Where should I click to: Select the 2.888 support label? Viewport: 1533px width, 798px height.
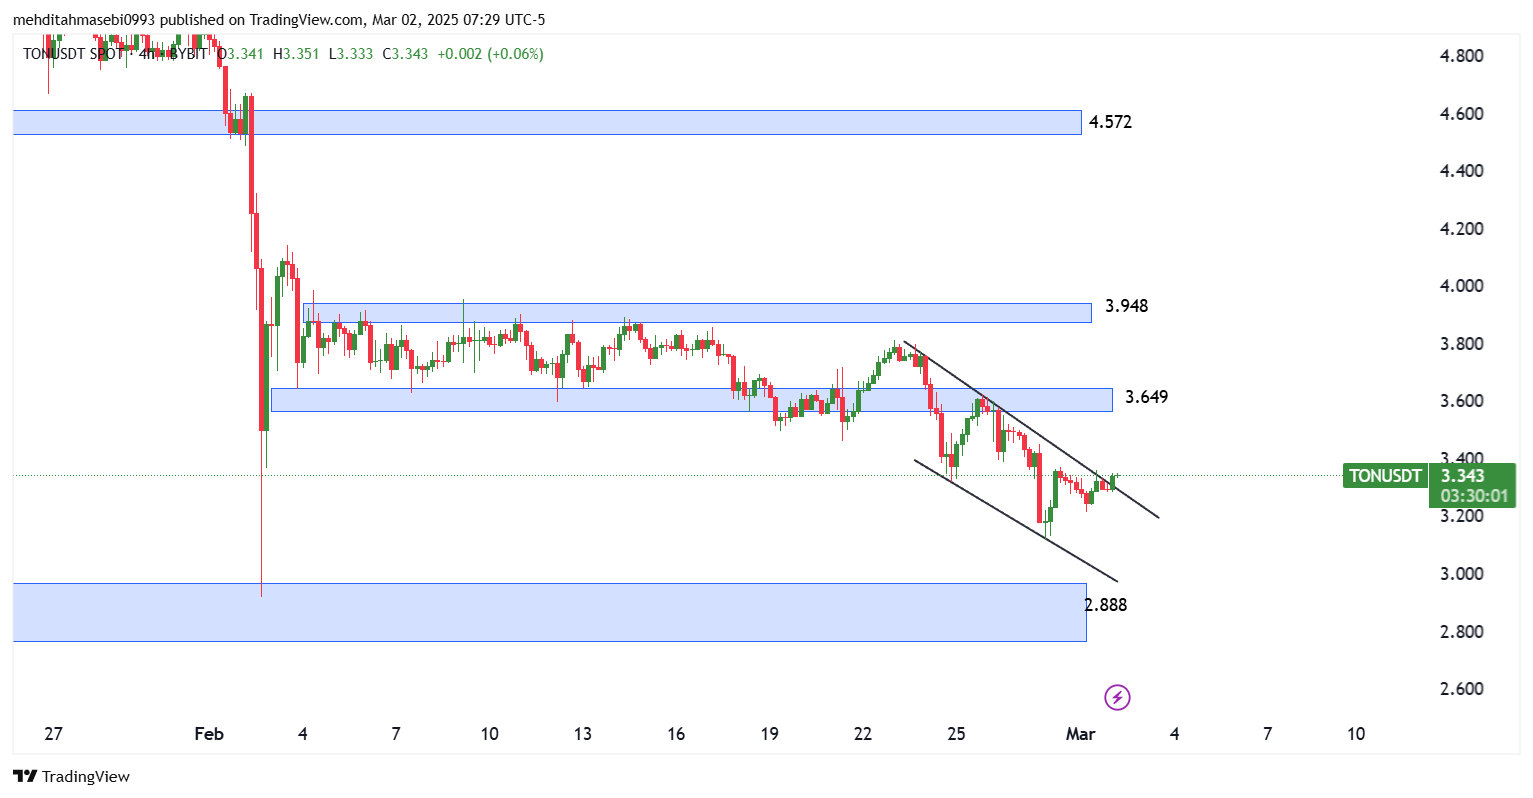tap(1106, 604)
